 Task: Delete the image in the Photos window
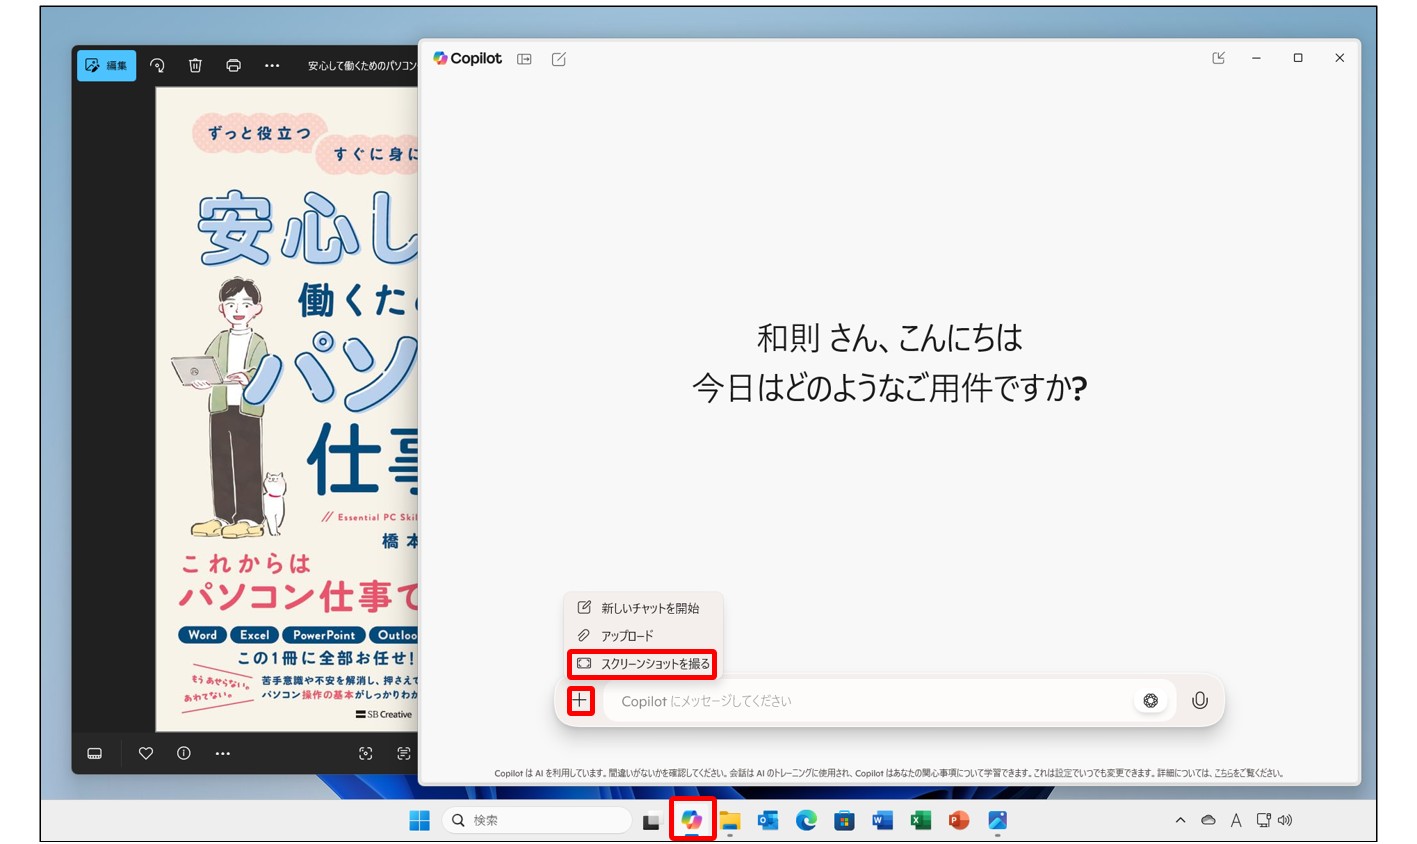pos(195,65)
